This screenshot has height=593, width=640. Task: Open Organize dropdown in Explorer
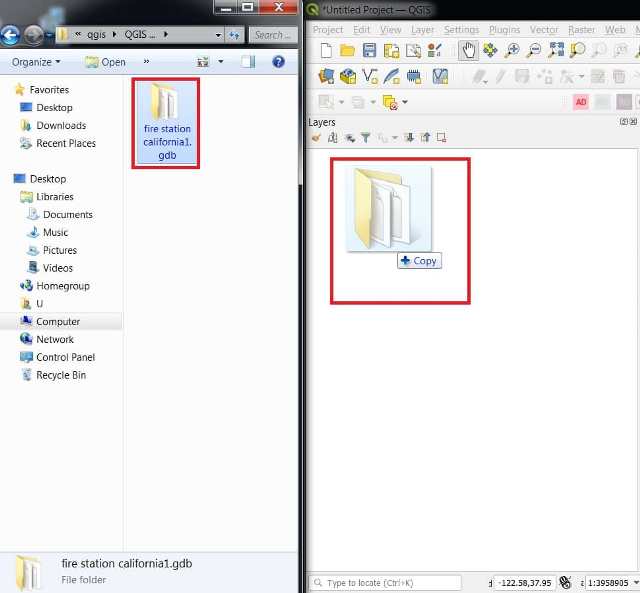36,62
